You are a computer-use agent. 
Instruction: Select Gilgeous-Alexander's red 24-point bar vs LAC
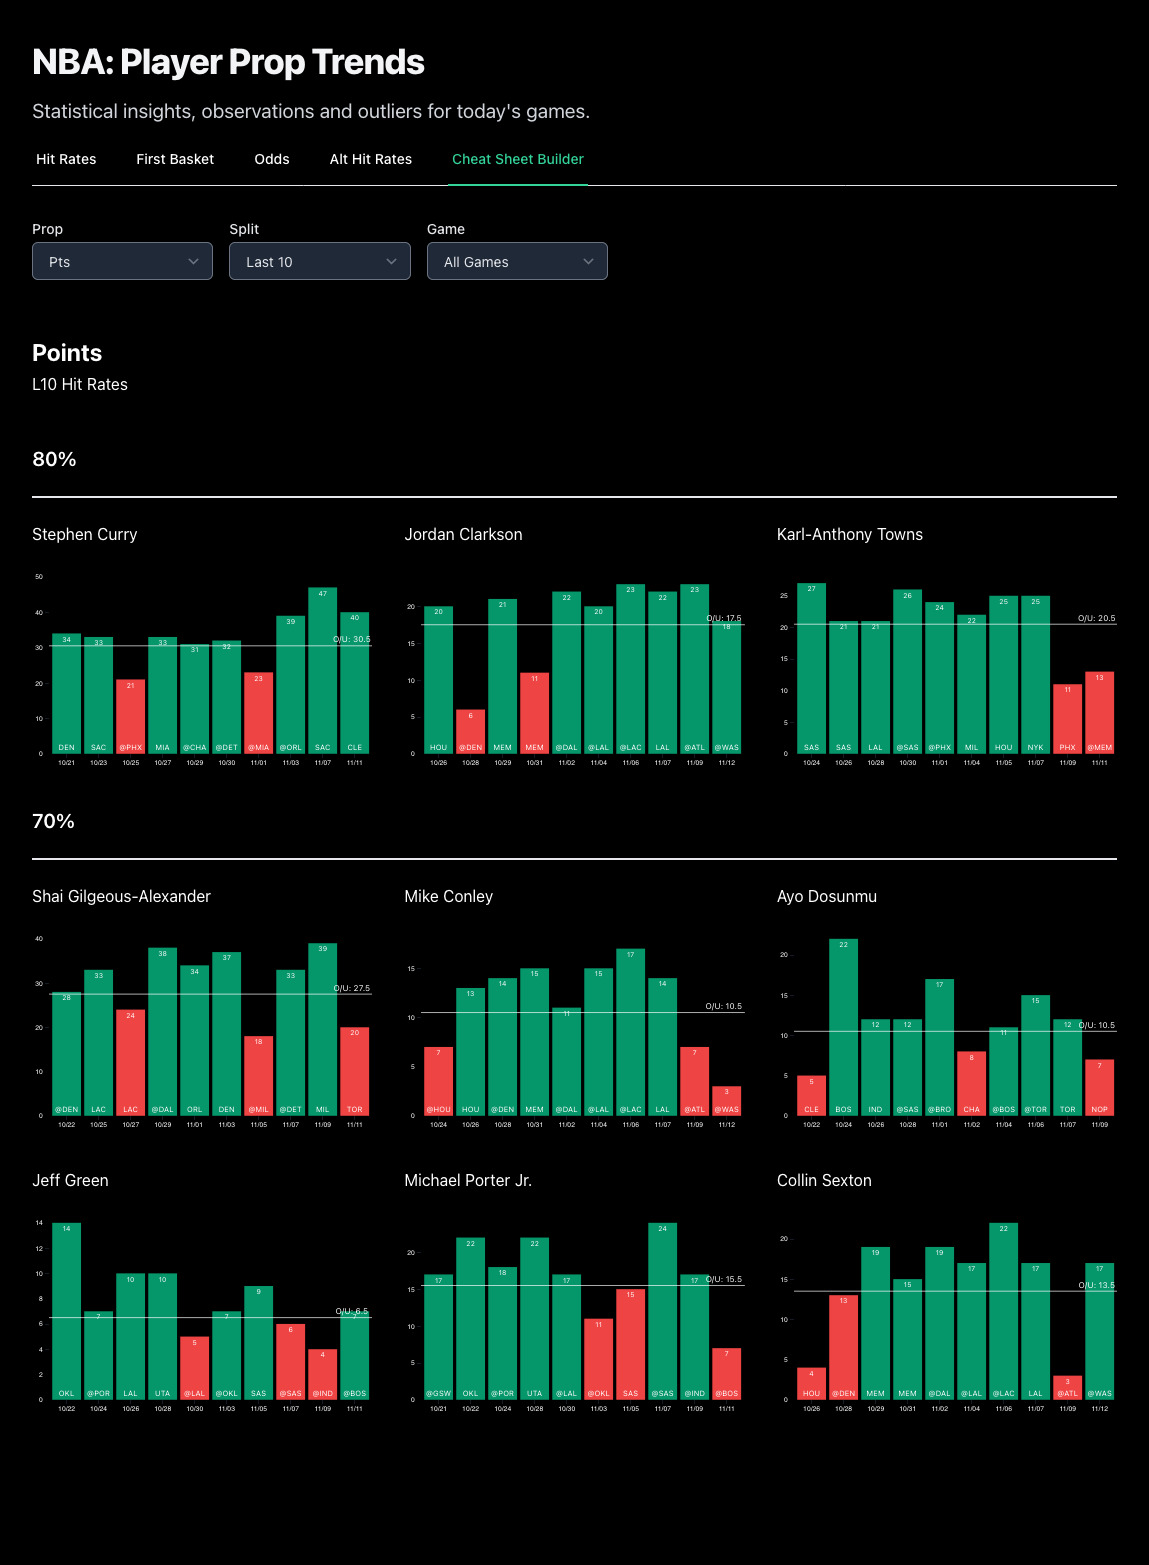pyautogui.click(x=131, y=1063)
